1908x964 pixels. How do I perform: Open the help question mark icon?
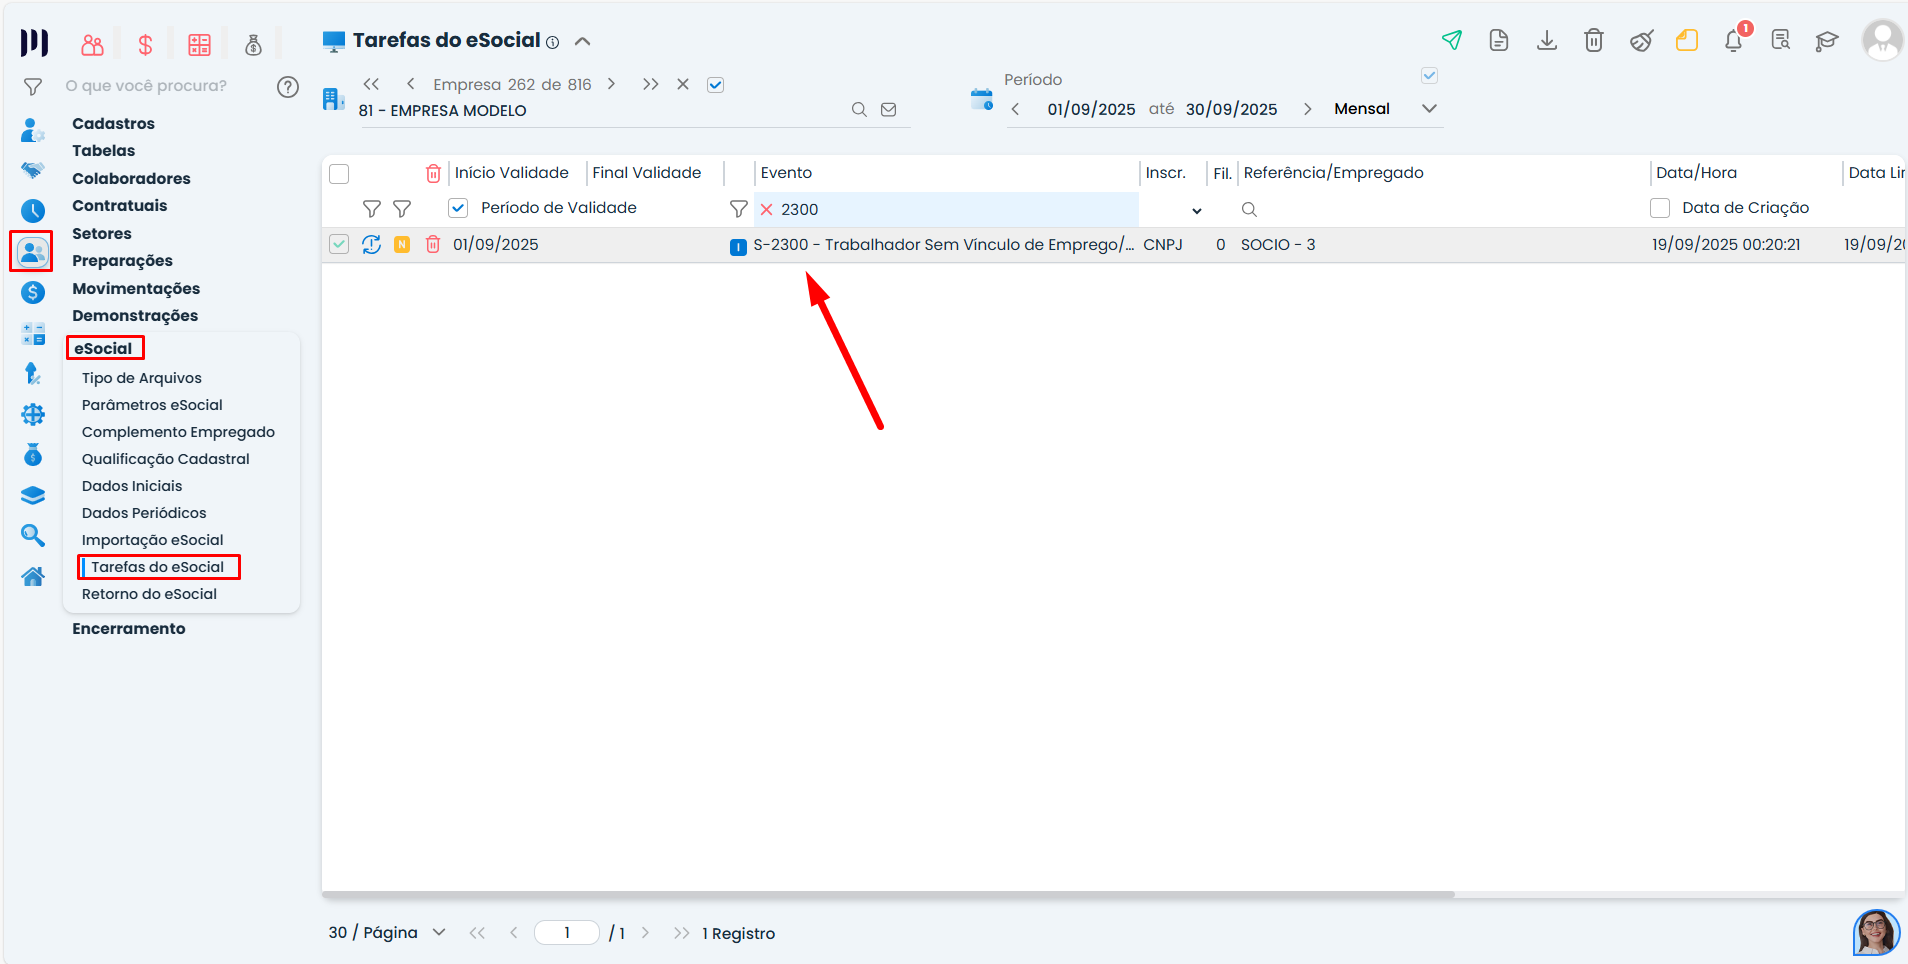pyautogui.click(x=288, y=87)
